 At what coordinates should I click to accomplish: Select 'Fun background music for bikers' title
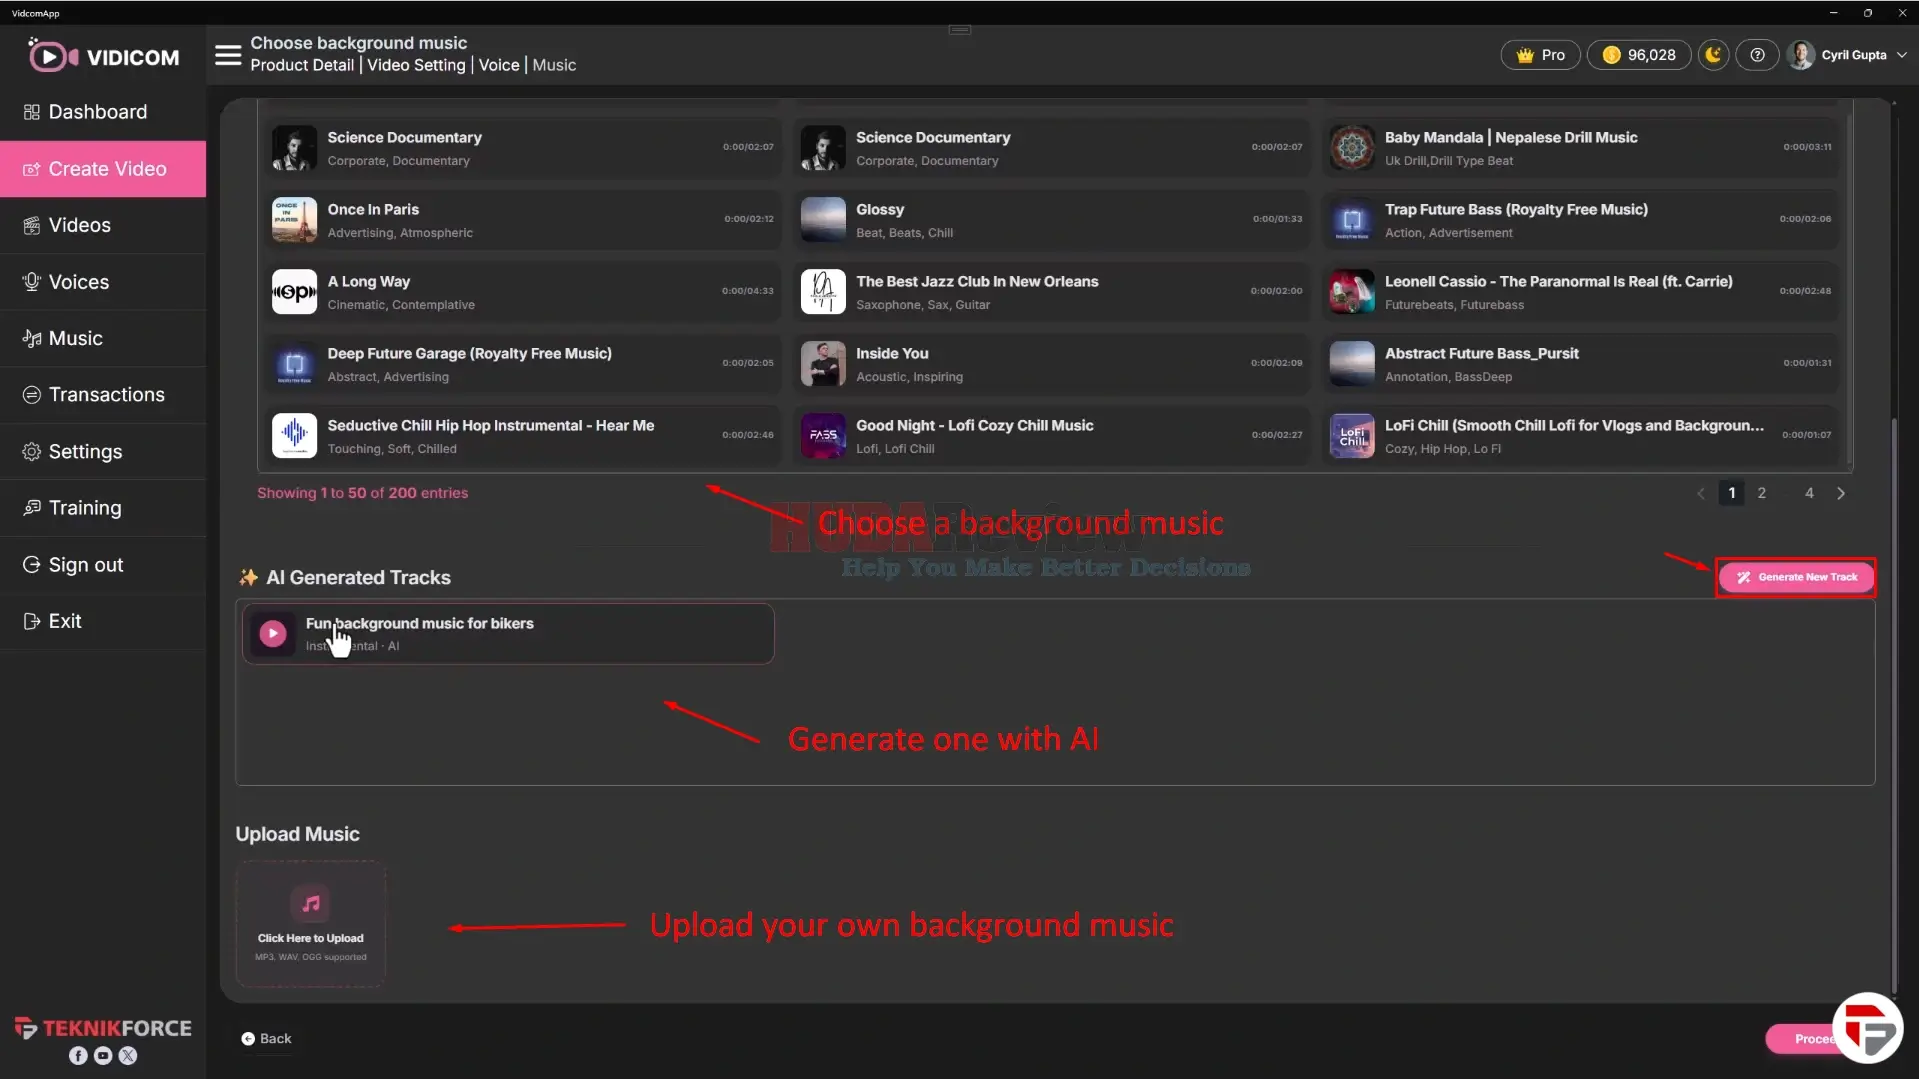click(419, 623)
